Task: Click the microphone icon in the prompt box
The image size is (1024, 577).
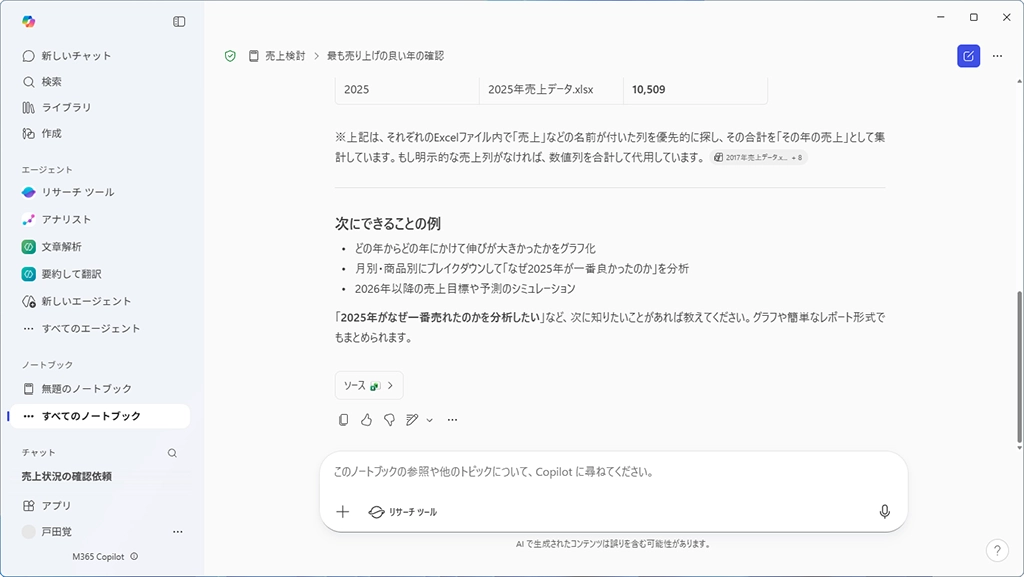Action: point(884,511)
